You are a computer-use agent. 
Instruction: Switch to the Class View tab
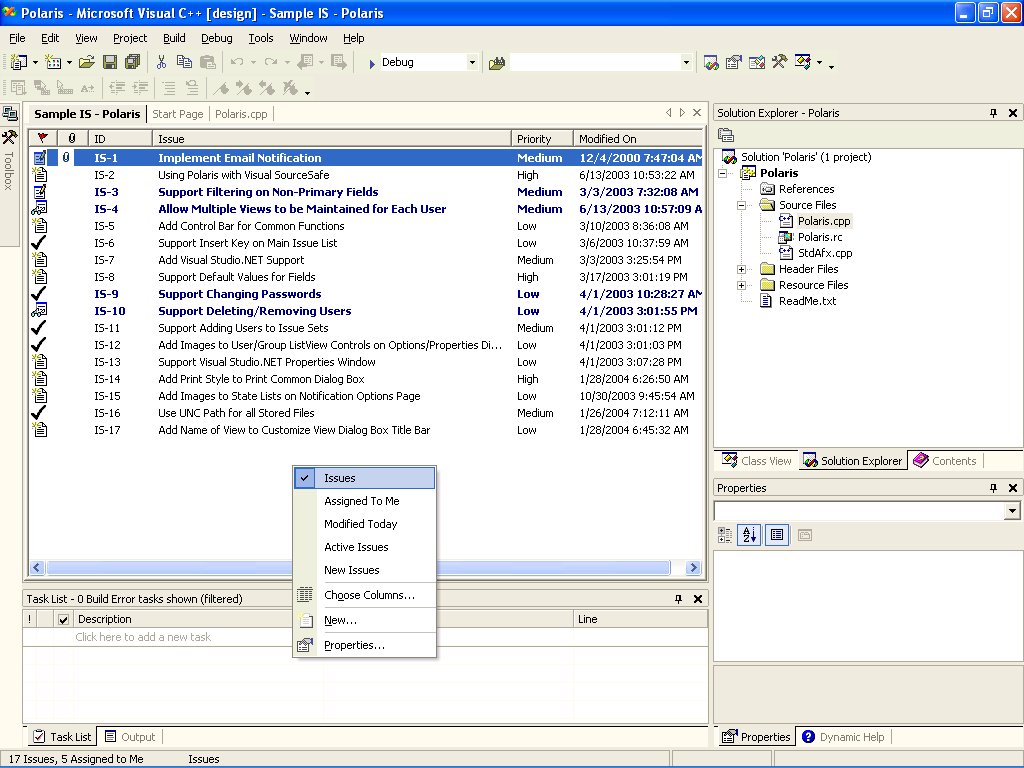(757, 460)
